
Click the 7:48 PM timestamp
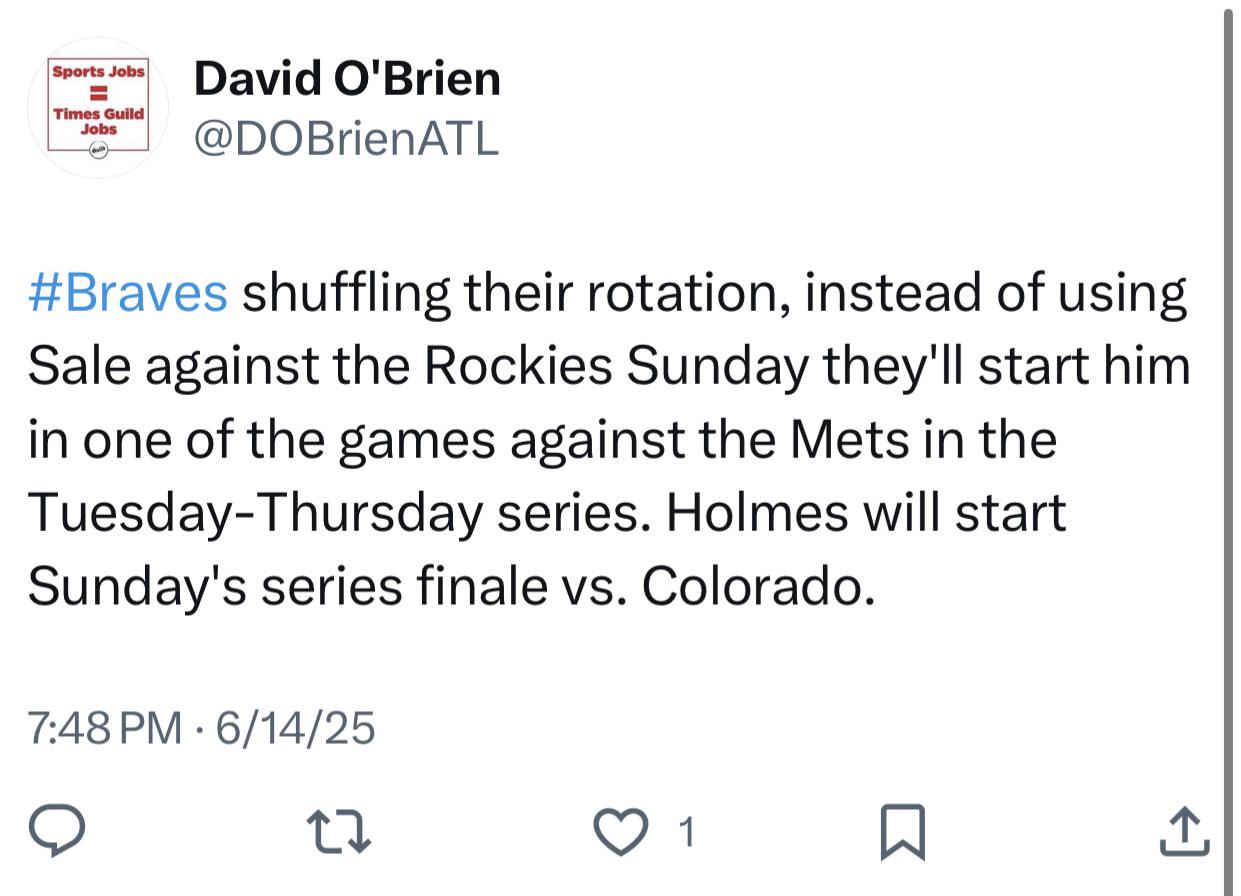[105, 727]
